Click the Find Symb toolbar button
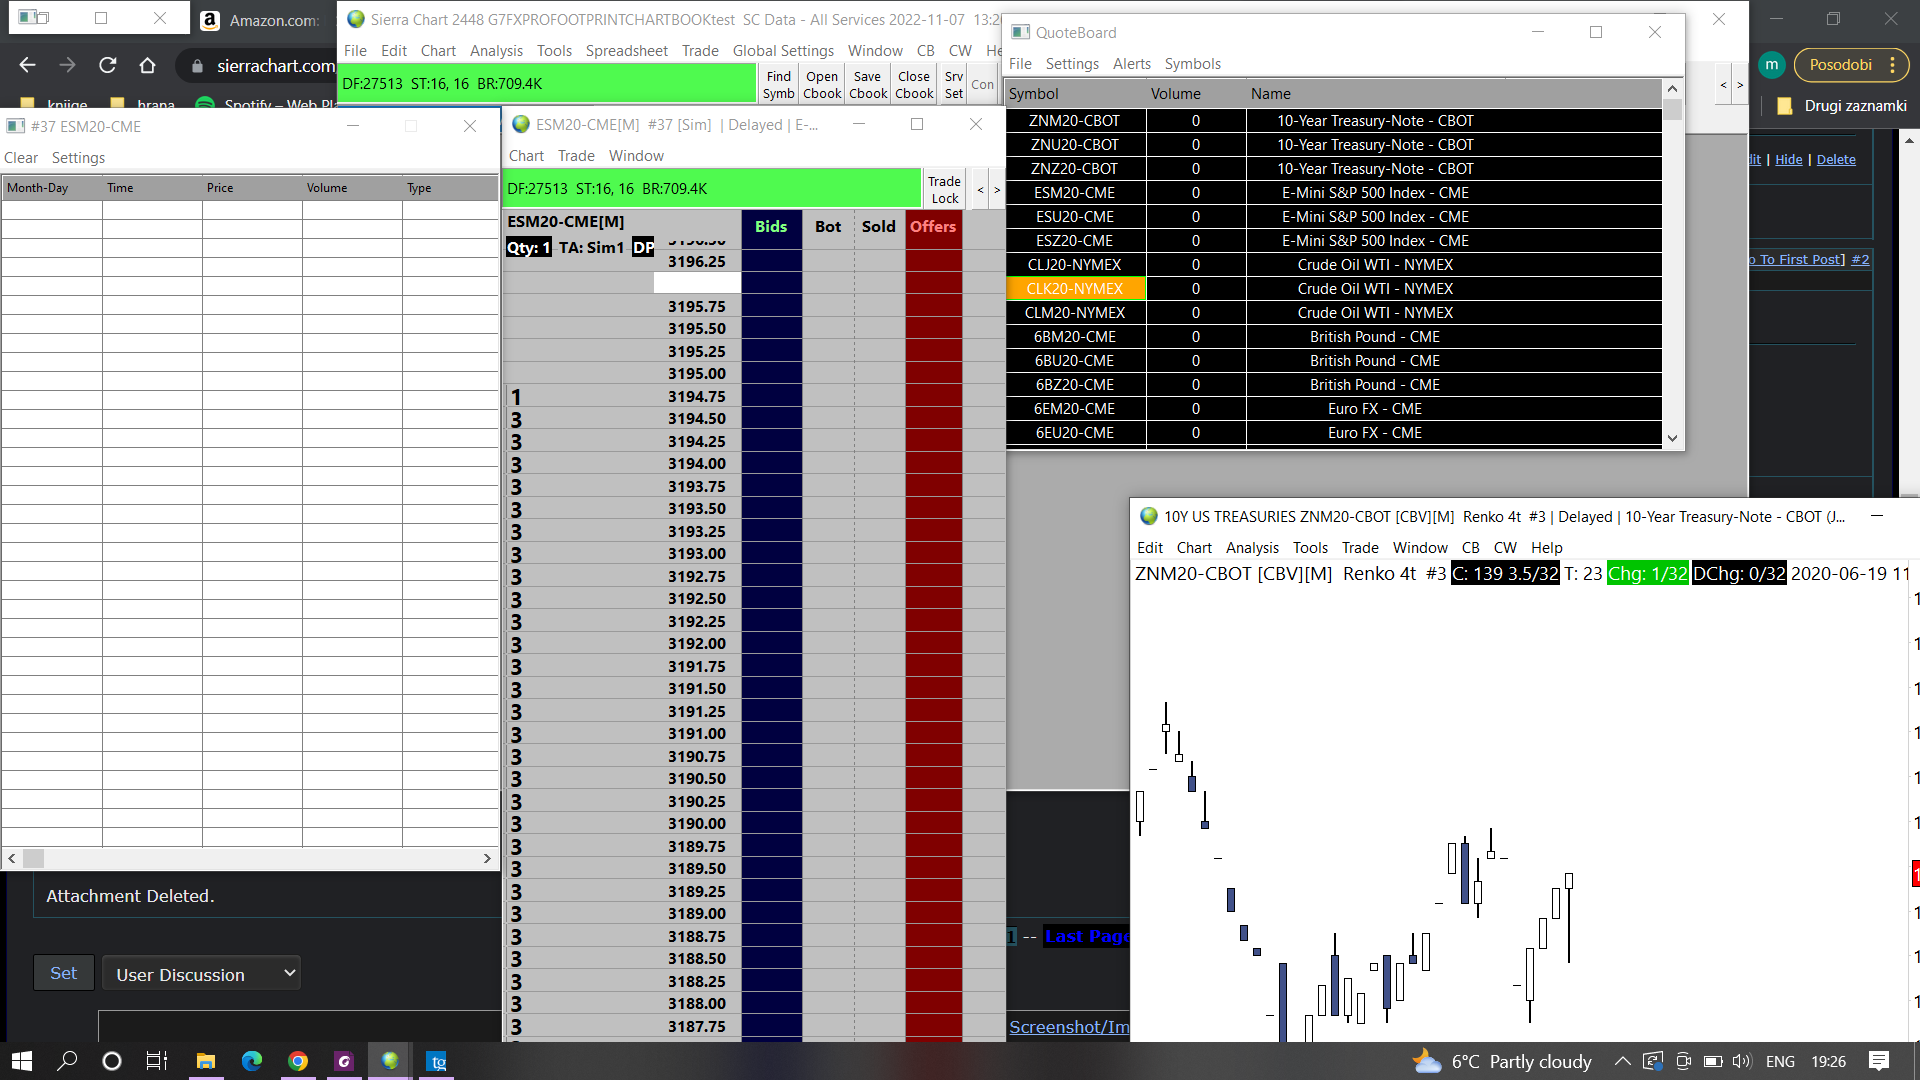This screenshot has height=1080, width=1920. coord(778,84)
